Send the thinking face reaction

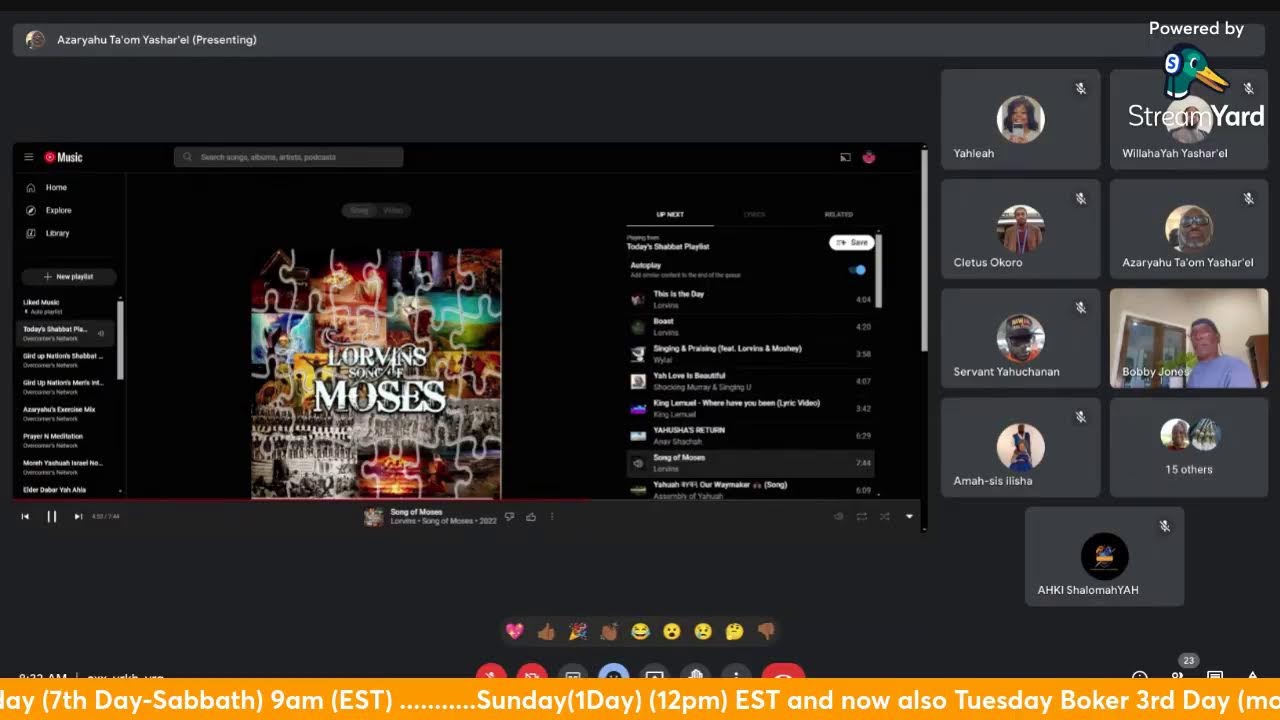click(734, 631)
